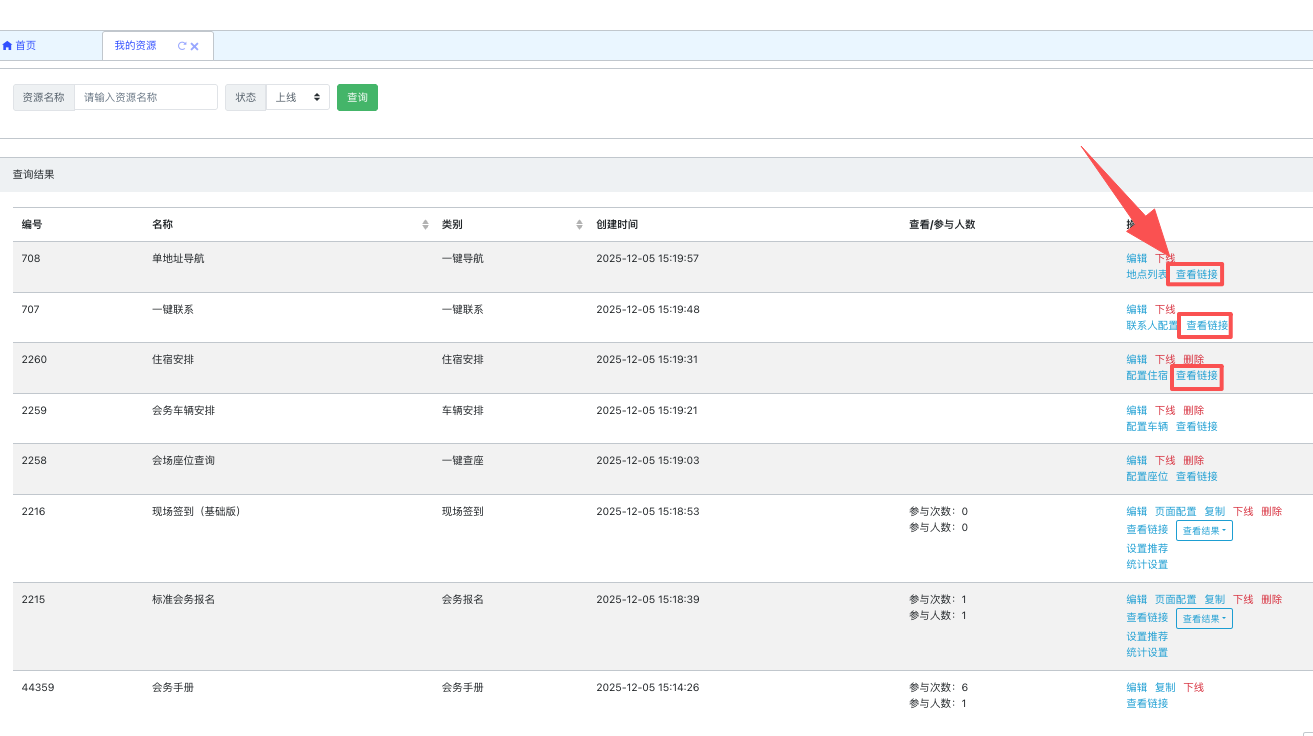
Task: Click 页面配置 for 现场签到（基础版）
Action: [x=1175, y=511]
